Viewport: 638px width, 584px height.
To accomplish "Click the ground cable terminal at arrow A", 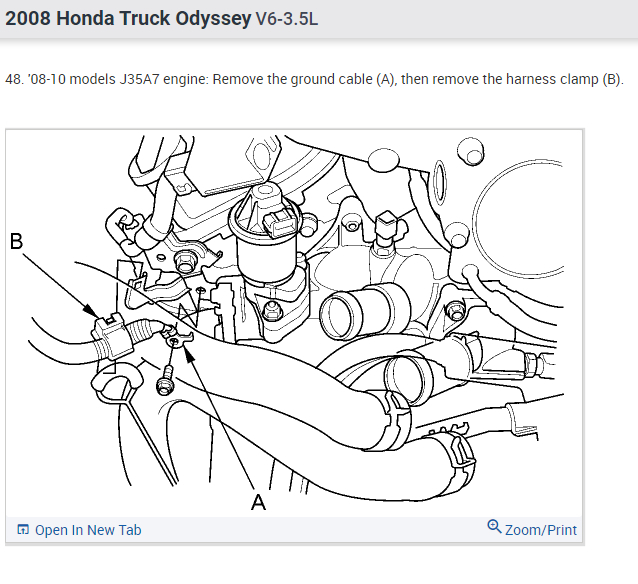I will coord(176,337).
